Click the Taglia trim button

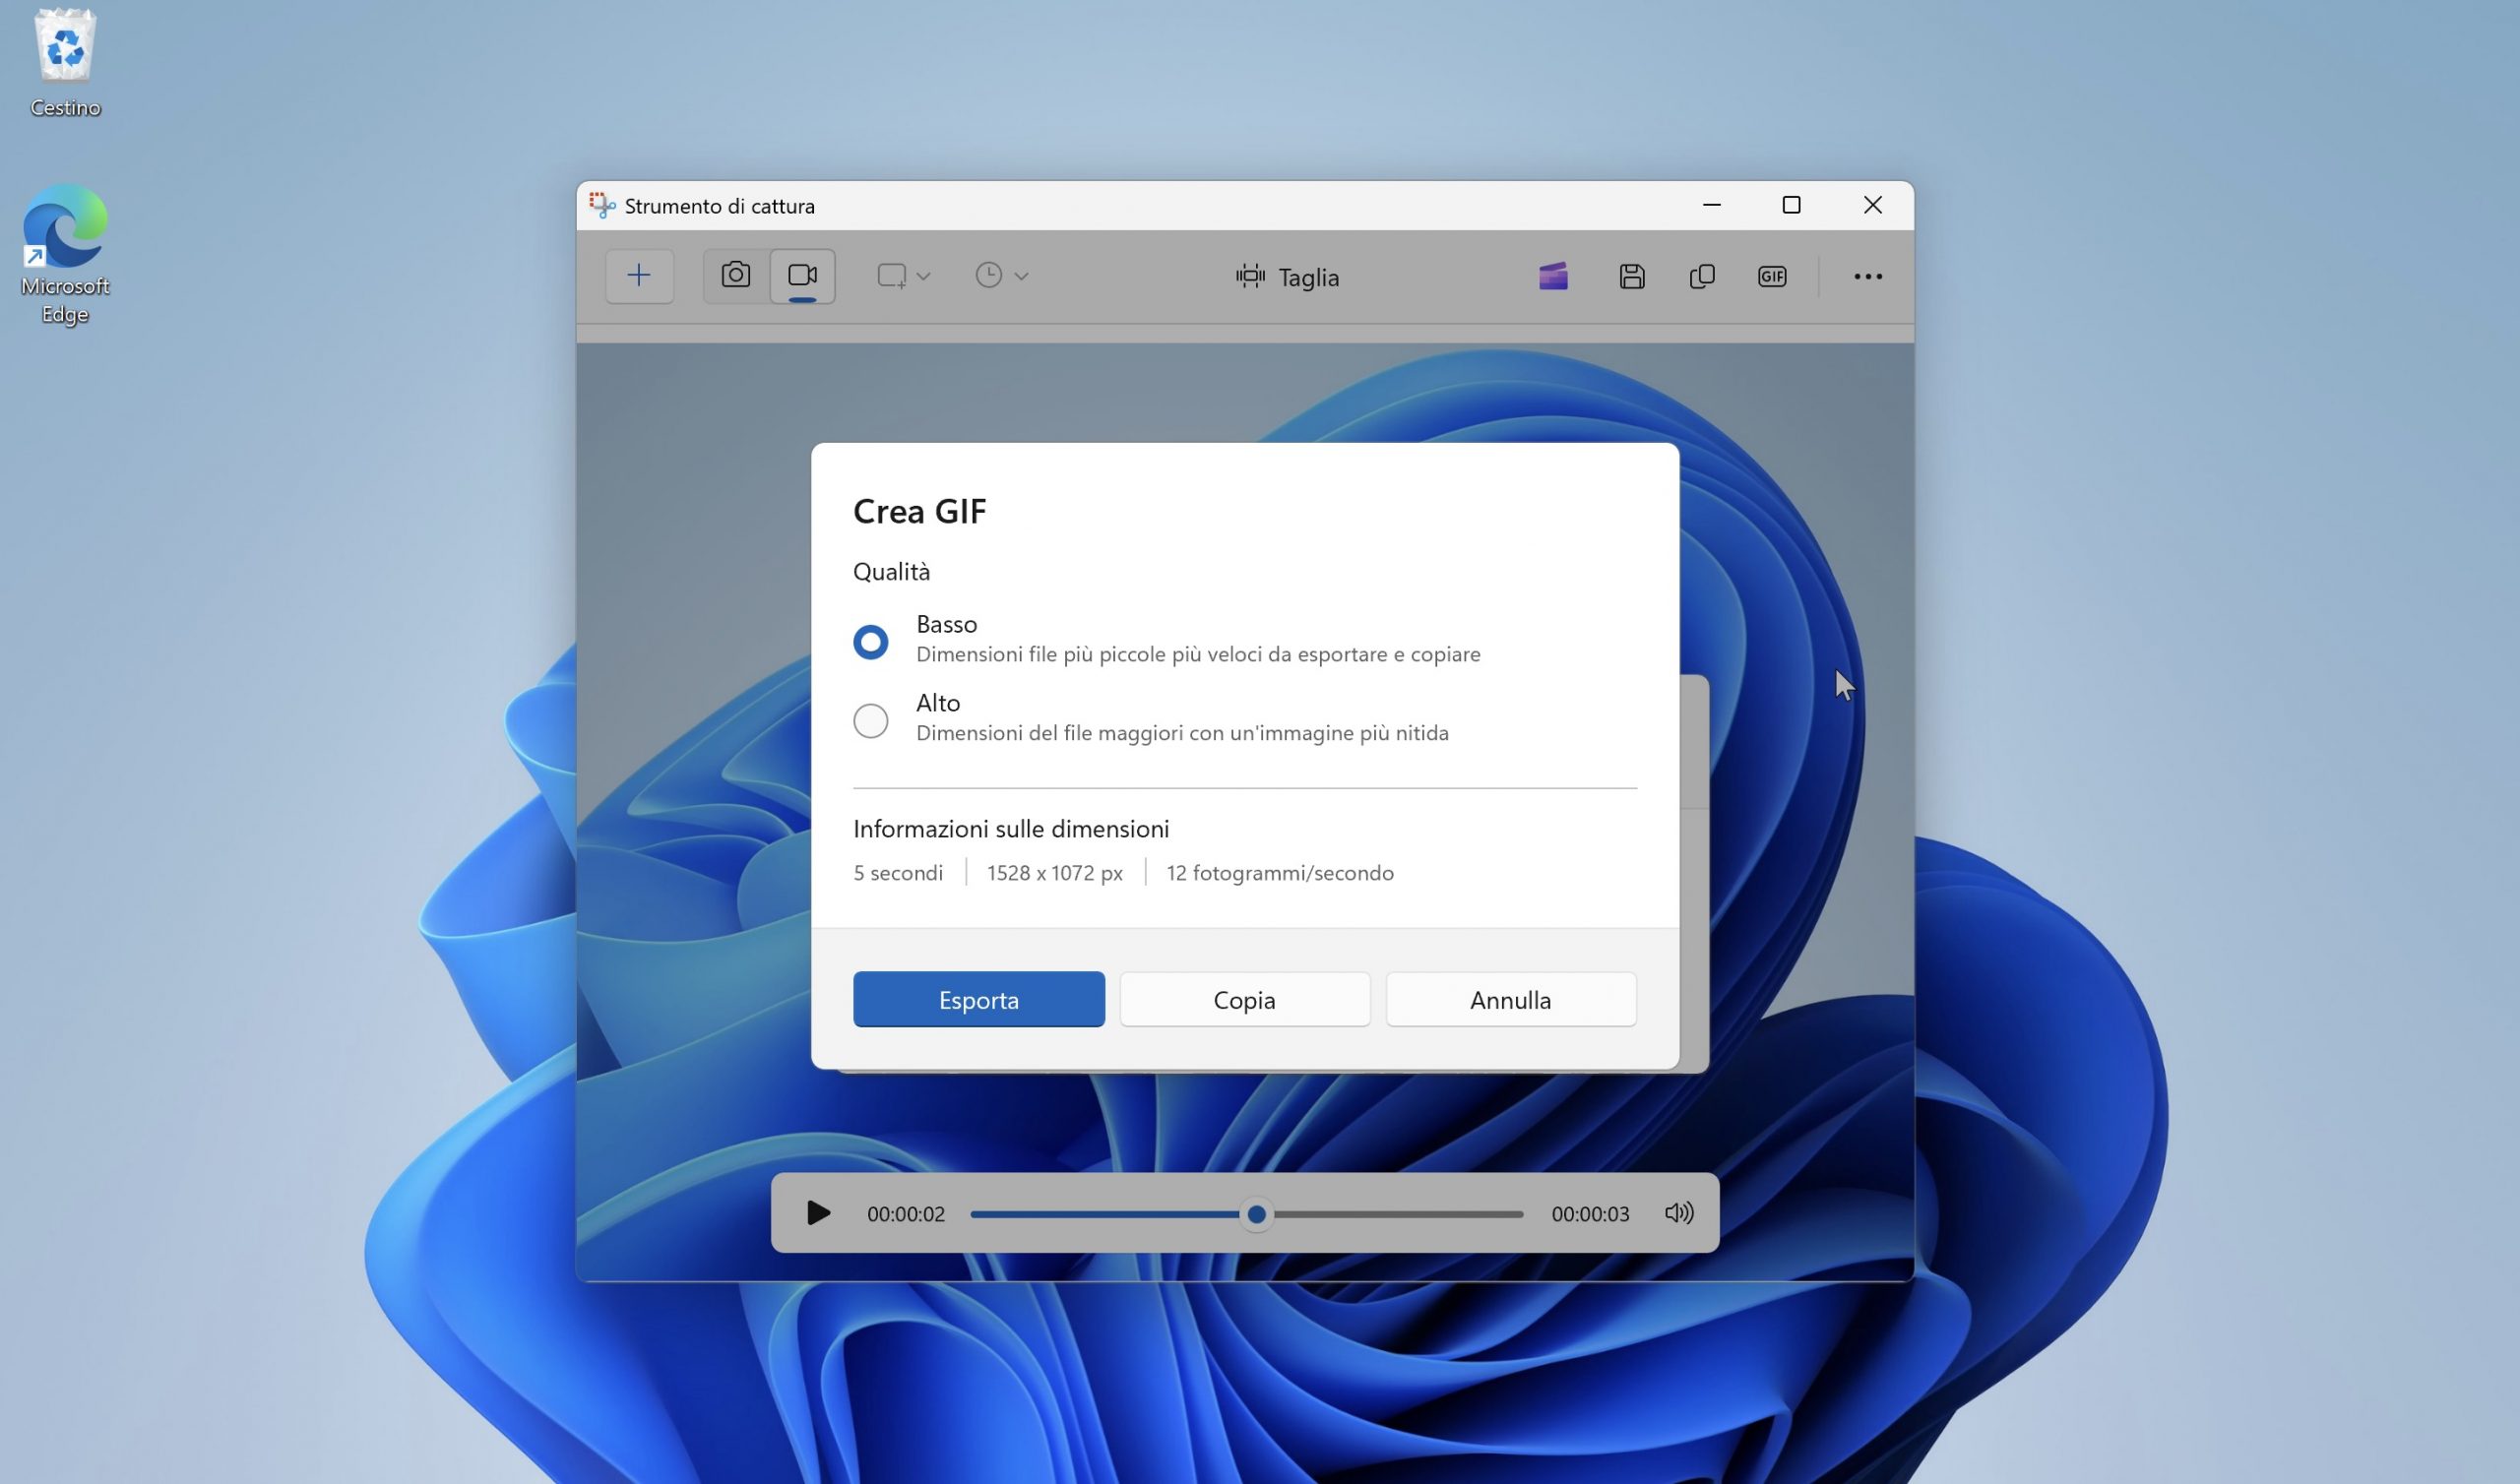click(1287, 277)
